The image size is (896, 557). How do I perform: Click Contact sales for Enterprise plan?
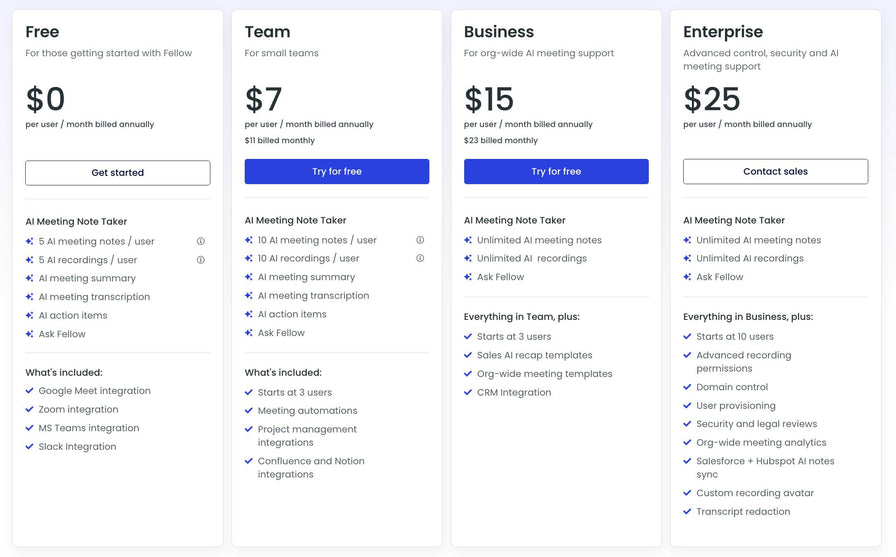(775, 172)
